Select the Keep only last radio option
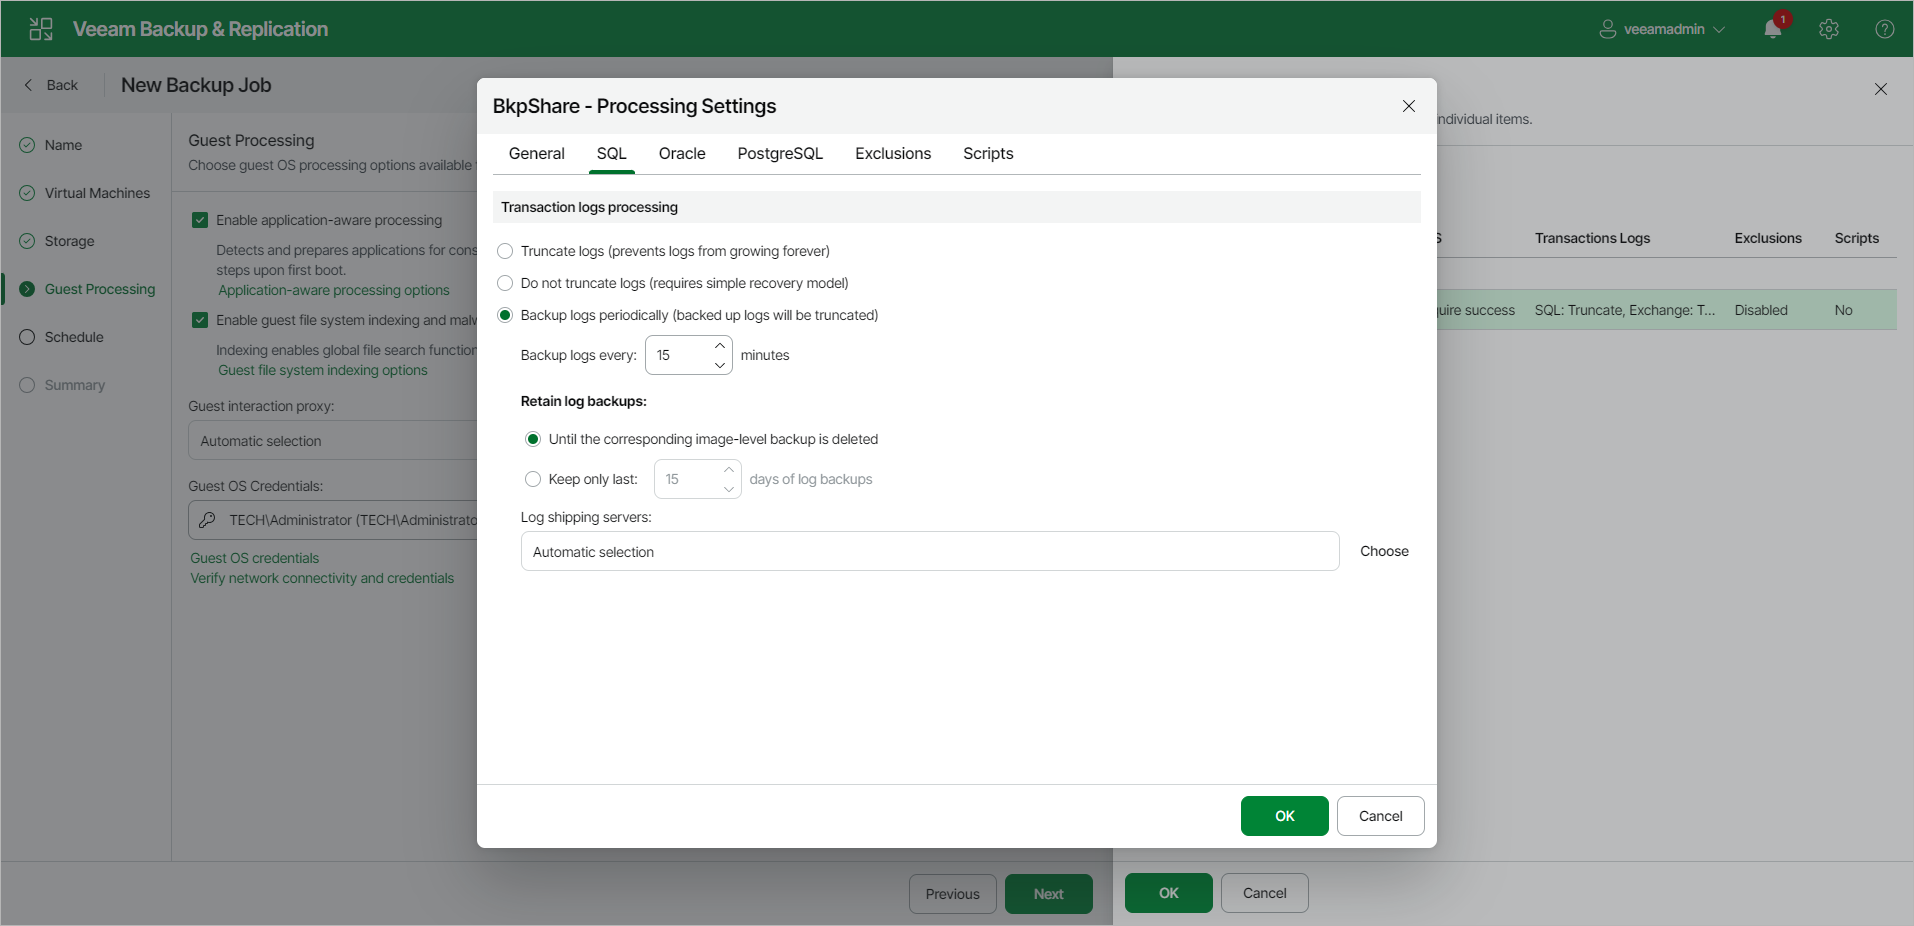The width and height of the screenshot is (1914, 926). tap(533, 479)
